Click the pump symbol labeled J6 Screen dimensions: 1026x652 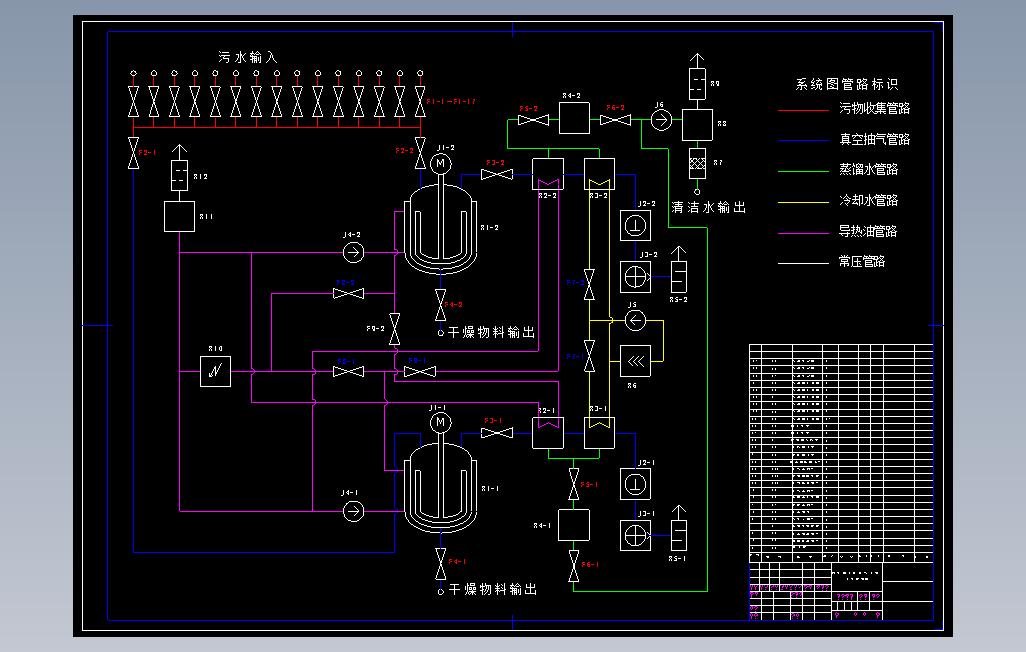tap(662, 120)
